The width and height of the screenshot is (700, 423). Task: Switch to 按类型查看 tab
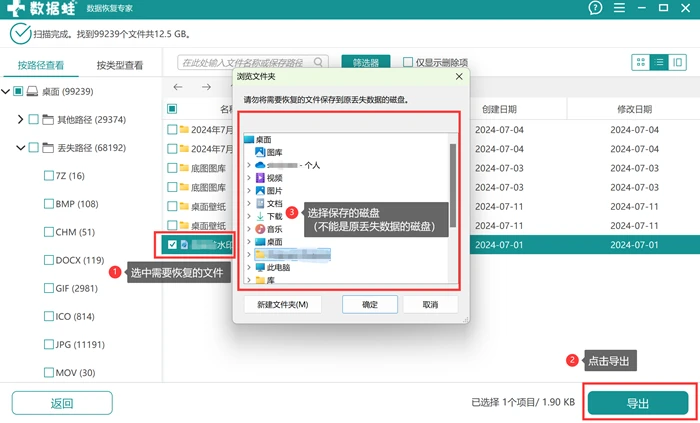click(120, 66)
